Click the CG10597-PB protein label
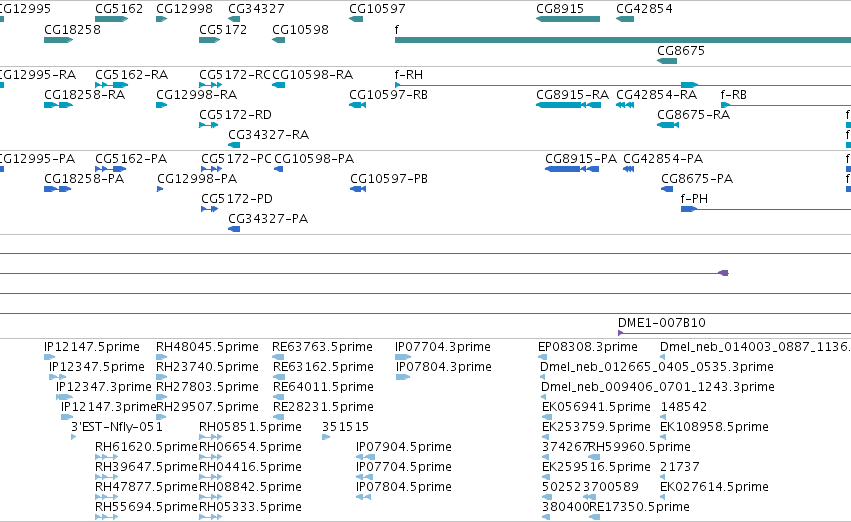 point(389,179)
